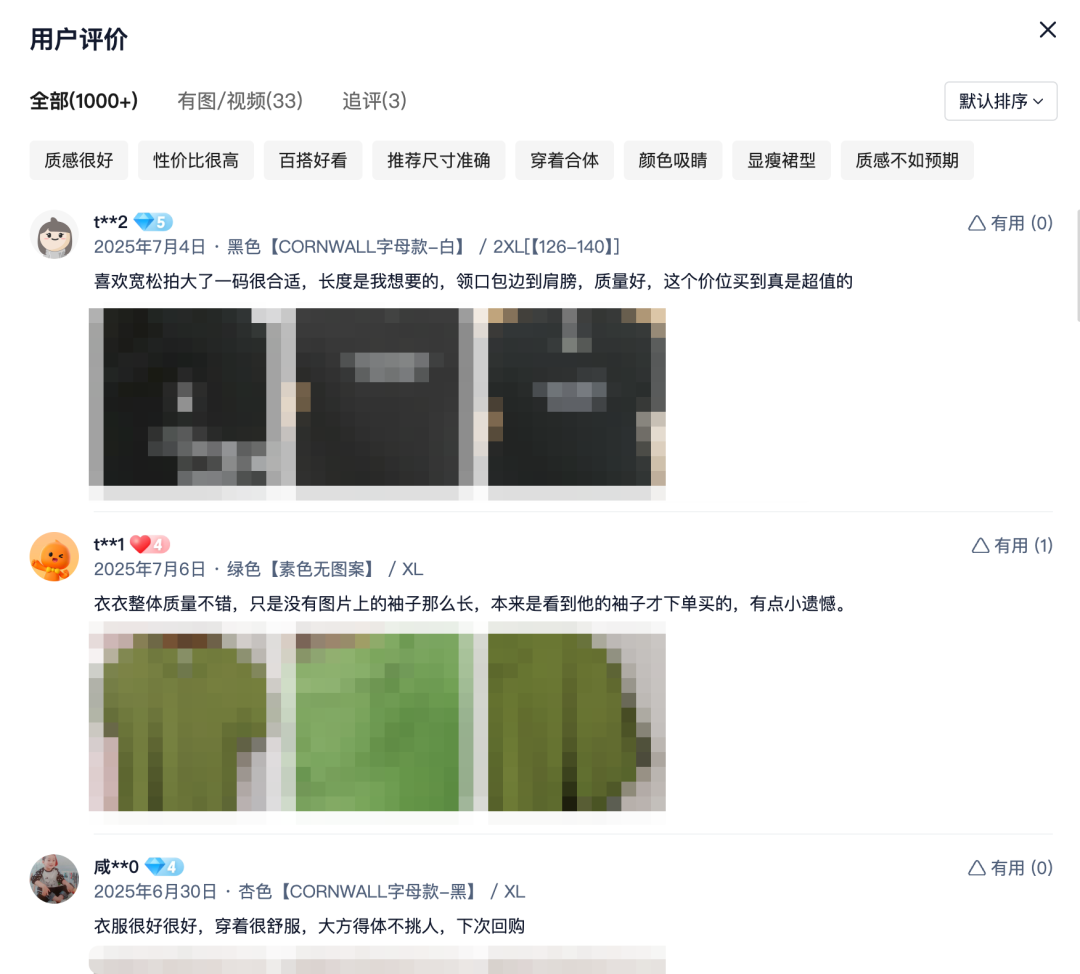Click the username t**2
The image size is (1080, 974).
point(110,222)
